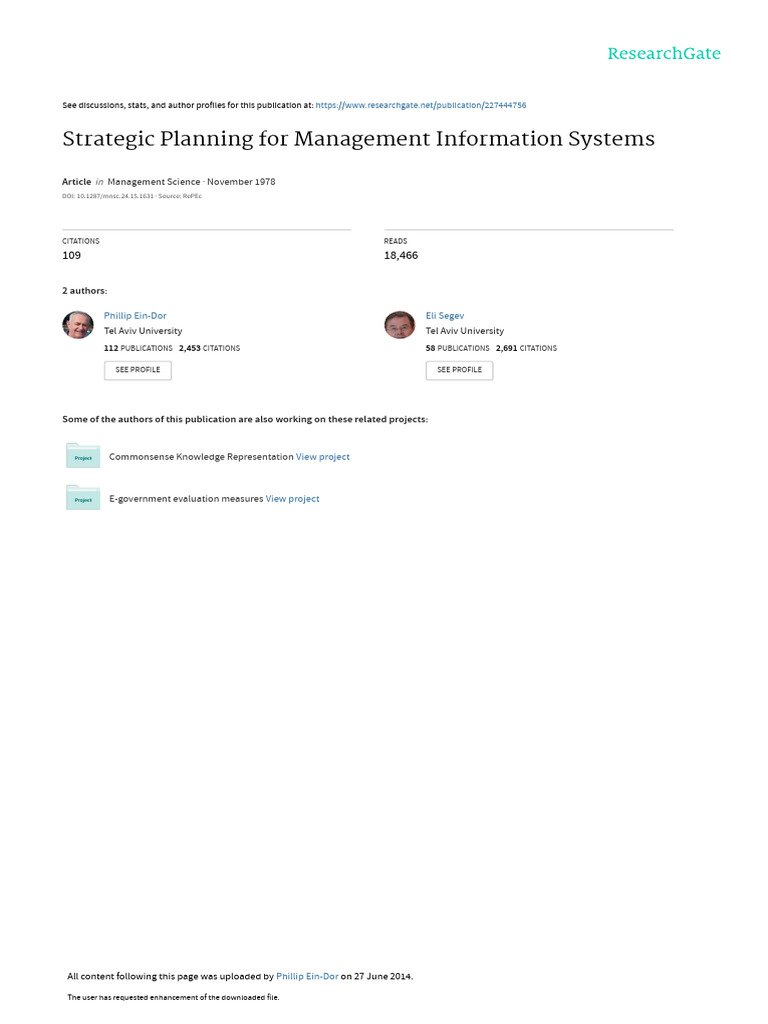
Task: Click SEE PROFILE button under Eli Segev
Action: click(x=459, y=370)
